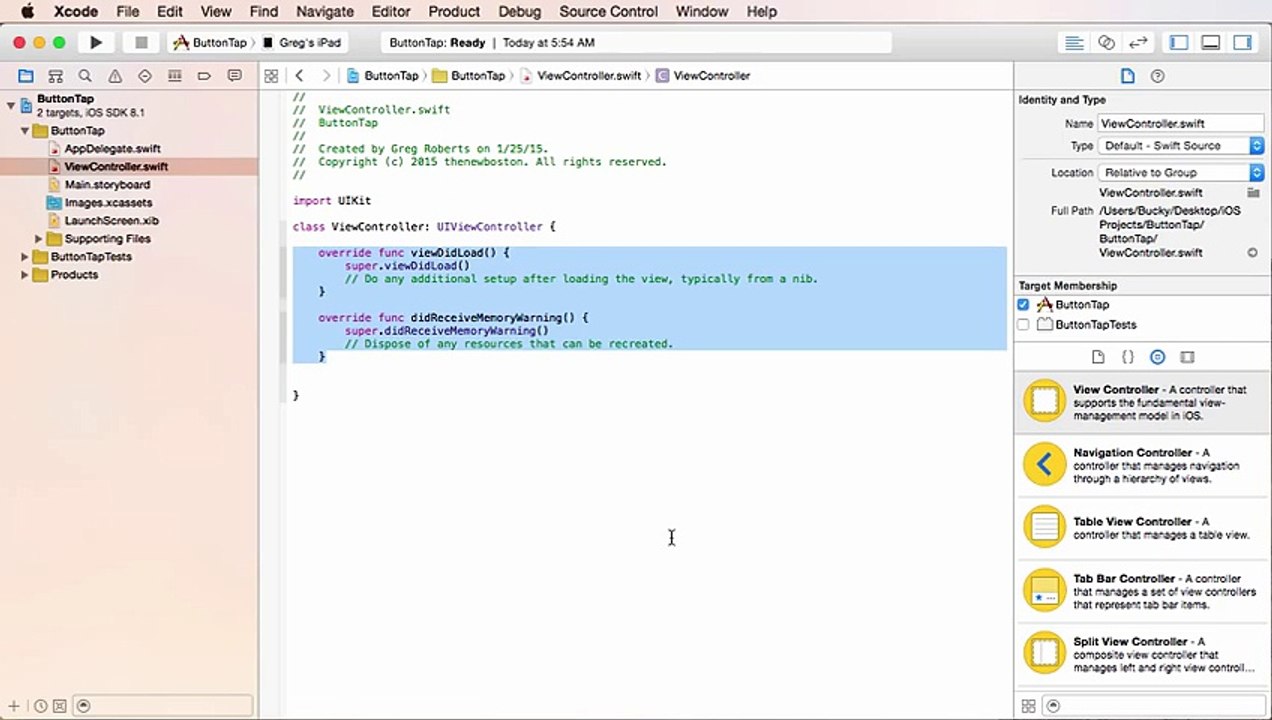Open the Type dropdown Default Swift Source
Screen dimensions: 1272x720
pyautogui.click(x=1181, y=146)
